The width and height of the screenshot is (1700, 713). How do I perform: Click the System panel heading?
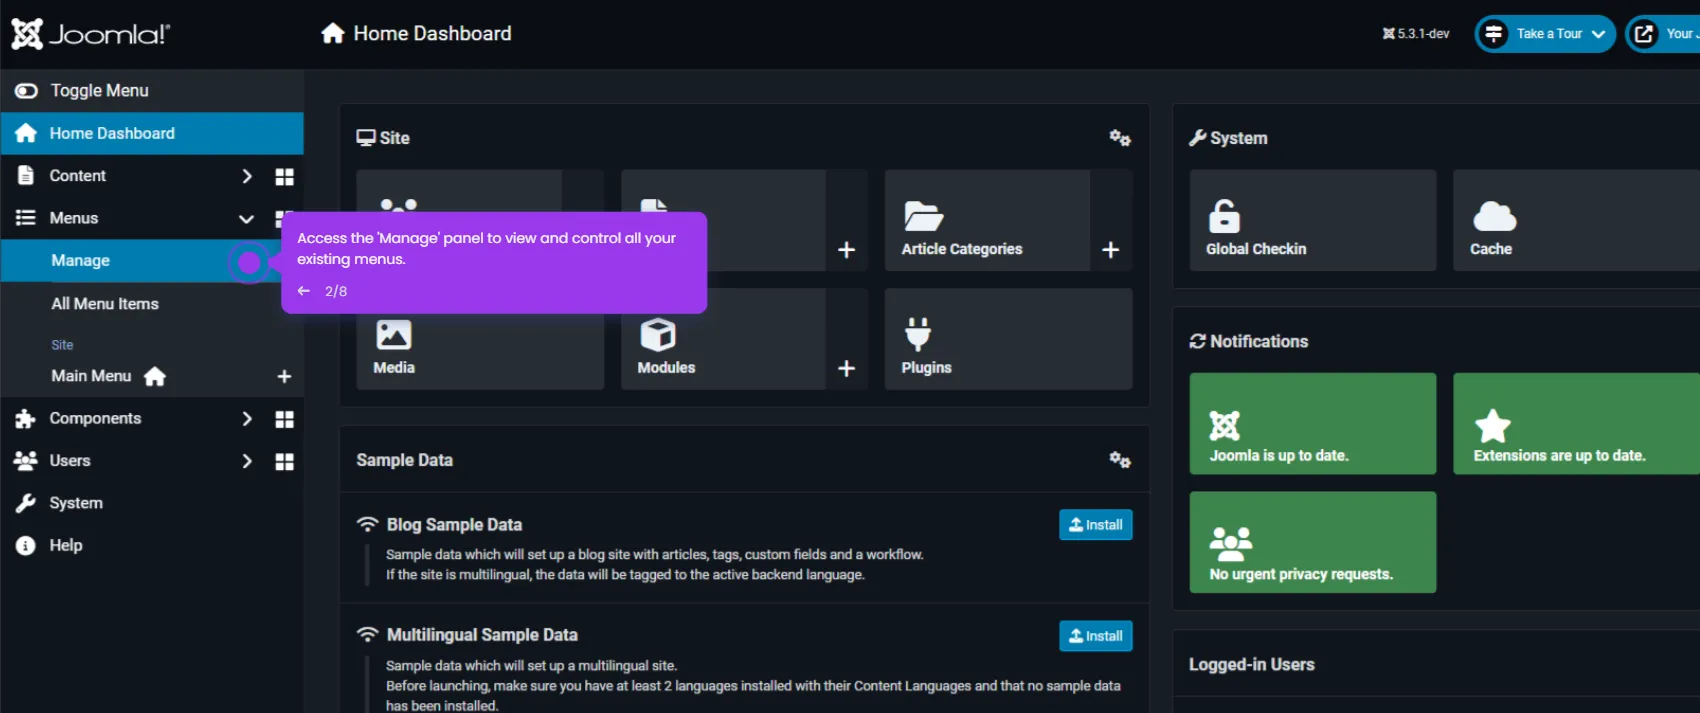point(1228,138)
